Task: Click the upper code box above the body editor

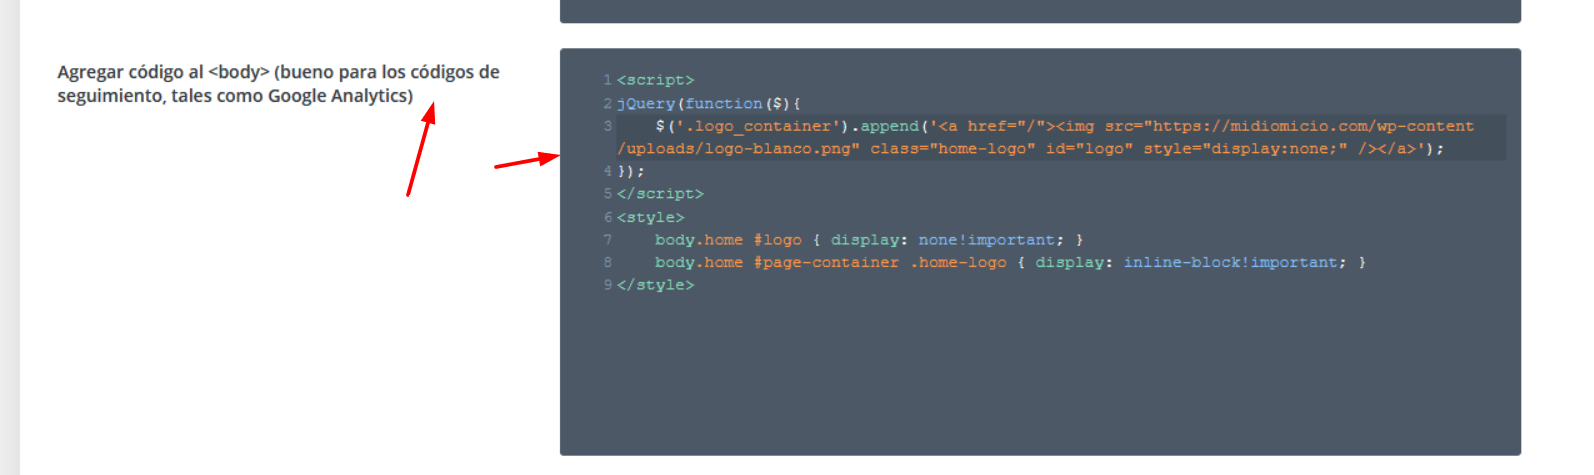Action: [1040, 11]
